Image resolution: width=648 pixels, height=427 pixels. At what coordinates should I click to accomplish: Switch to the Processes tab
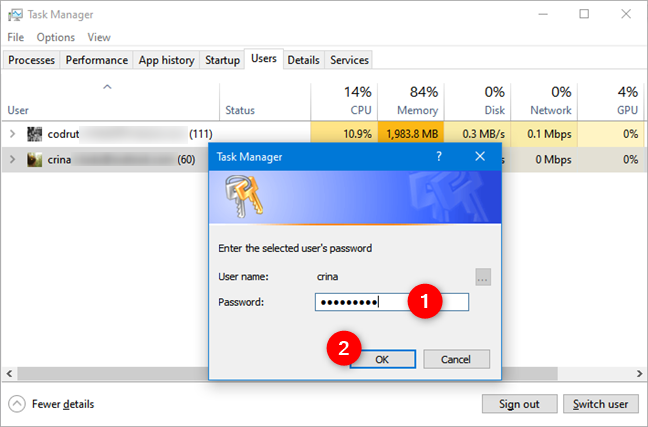pos(31,60)
